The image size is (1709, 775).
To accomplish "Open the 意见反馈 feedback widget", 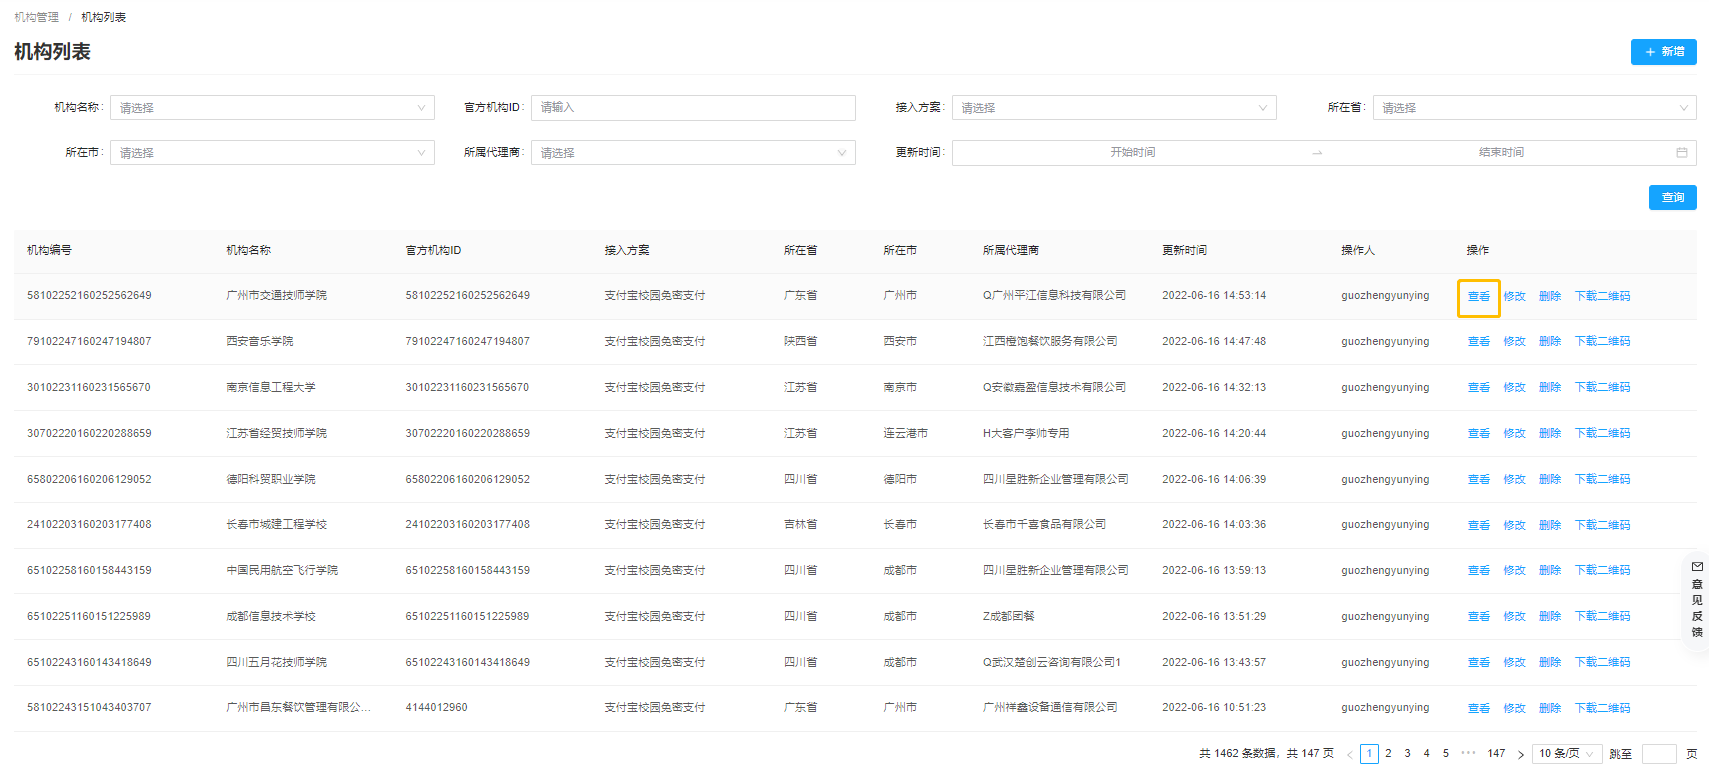I will coord(1697,600).
